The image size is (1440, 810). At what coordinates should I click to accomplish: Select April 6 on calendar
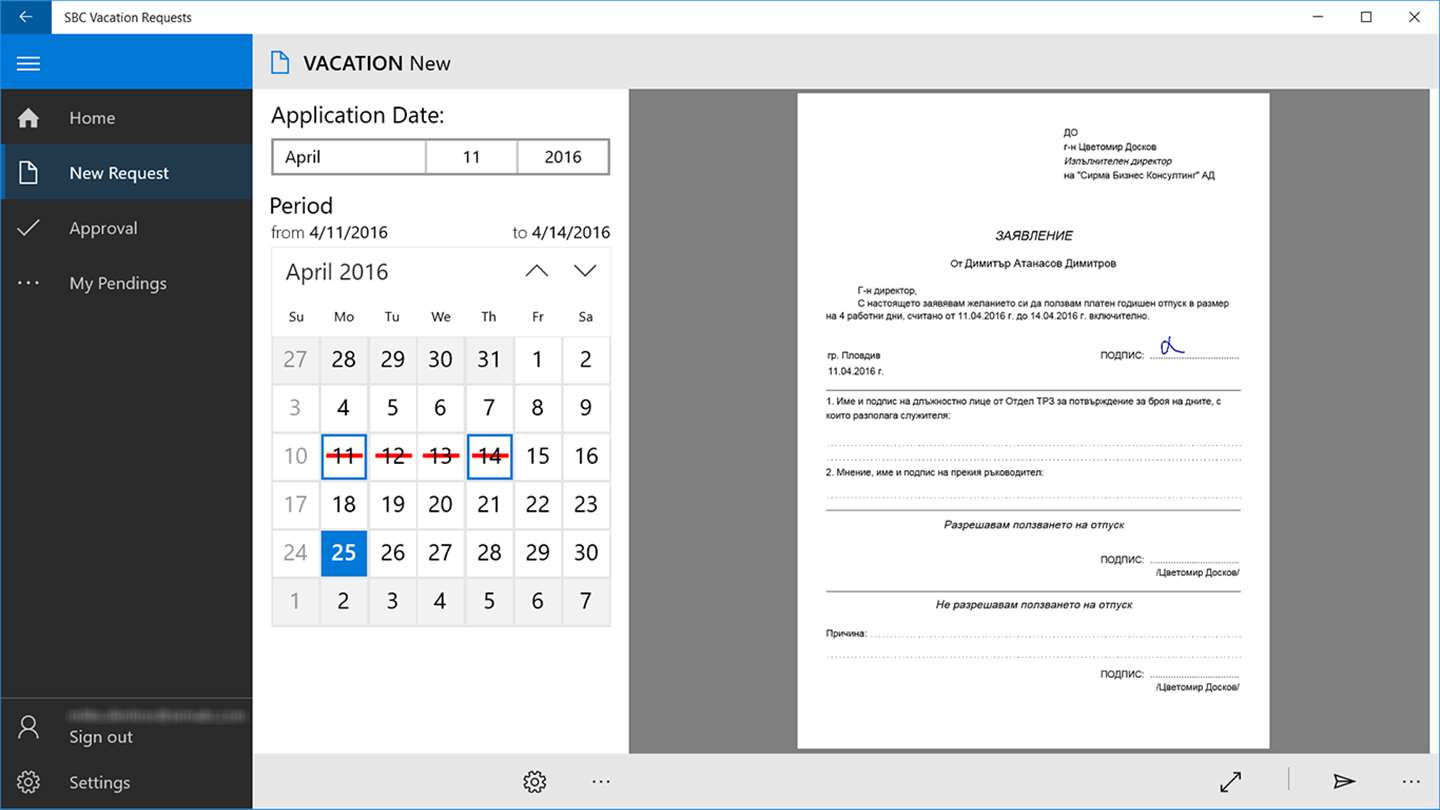tap(441, 407)
